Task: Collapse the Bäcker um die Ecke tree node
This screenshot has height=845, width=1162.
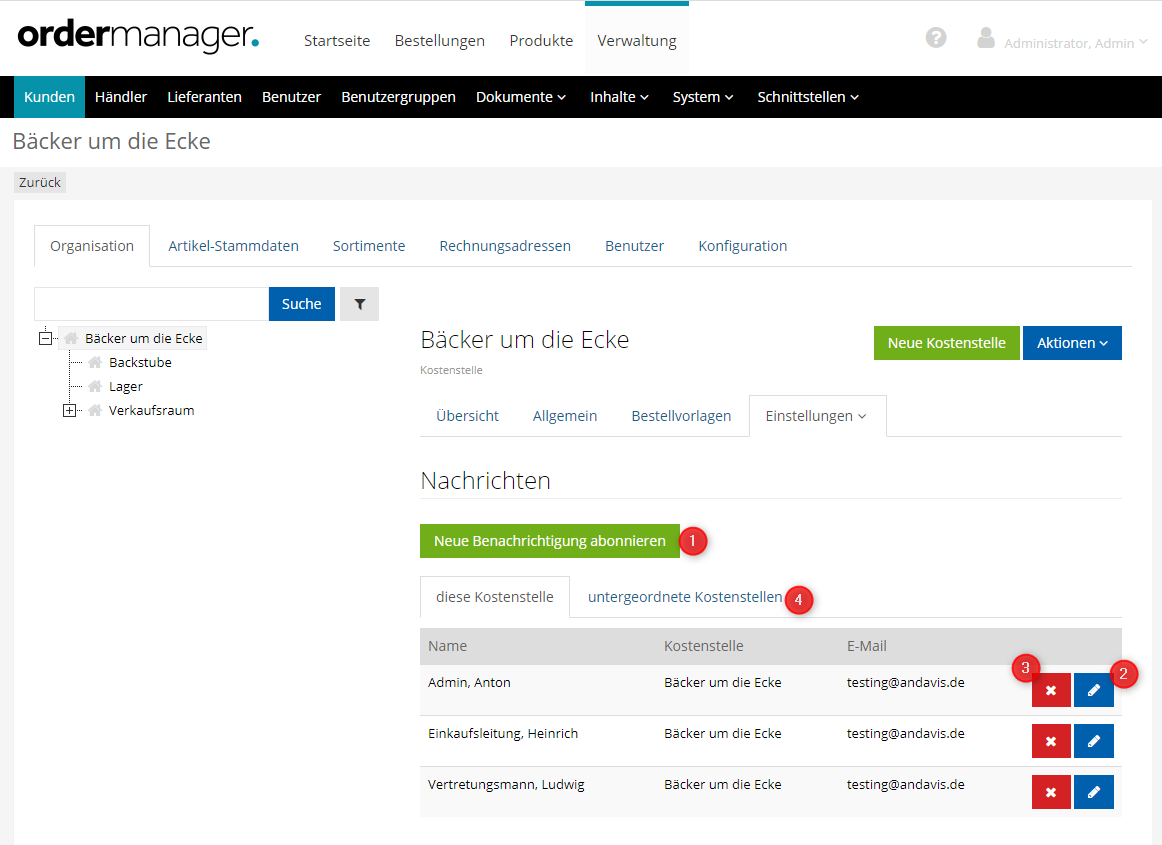Action: (x=45, y=338)
